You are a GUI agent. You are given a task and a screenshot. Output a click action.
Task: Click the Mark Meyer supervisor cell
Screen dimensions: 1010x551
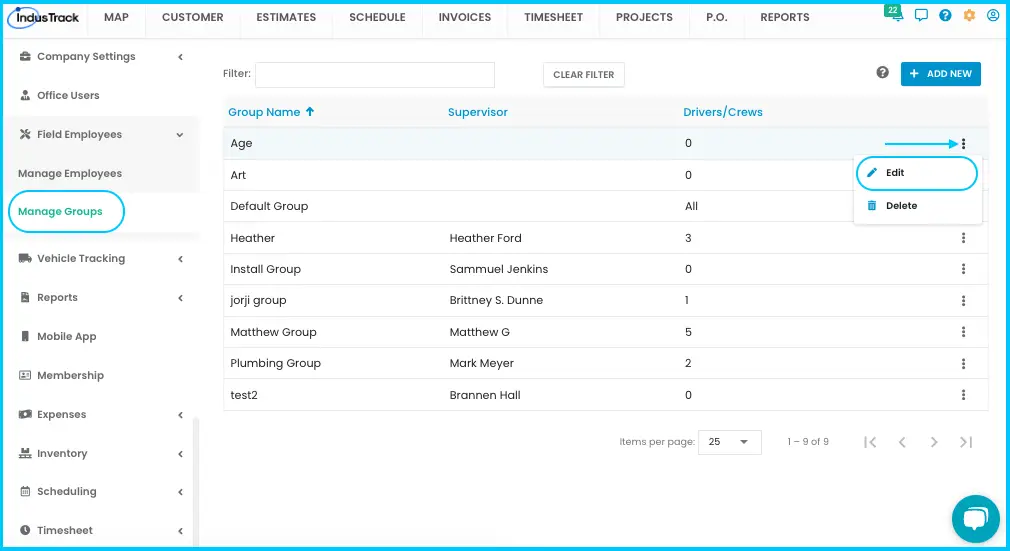[482, 363]
